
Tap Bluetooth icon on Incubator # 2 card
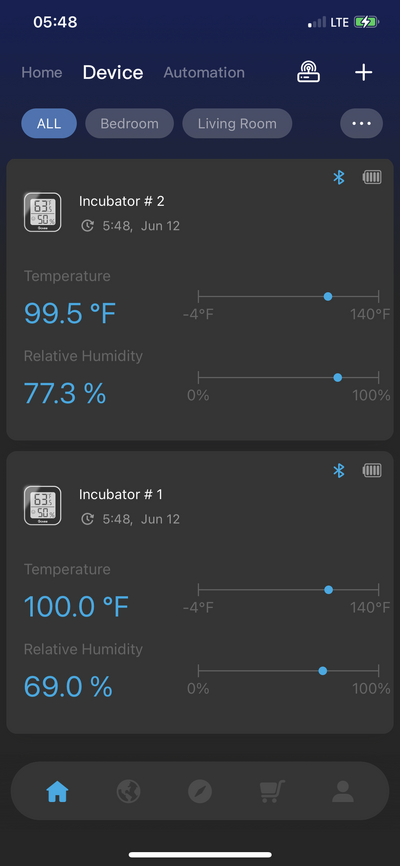tap(339, 177)
